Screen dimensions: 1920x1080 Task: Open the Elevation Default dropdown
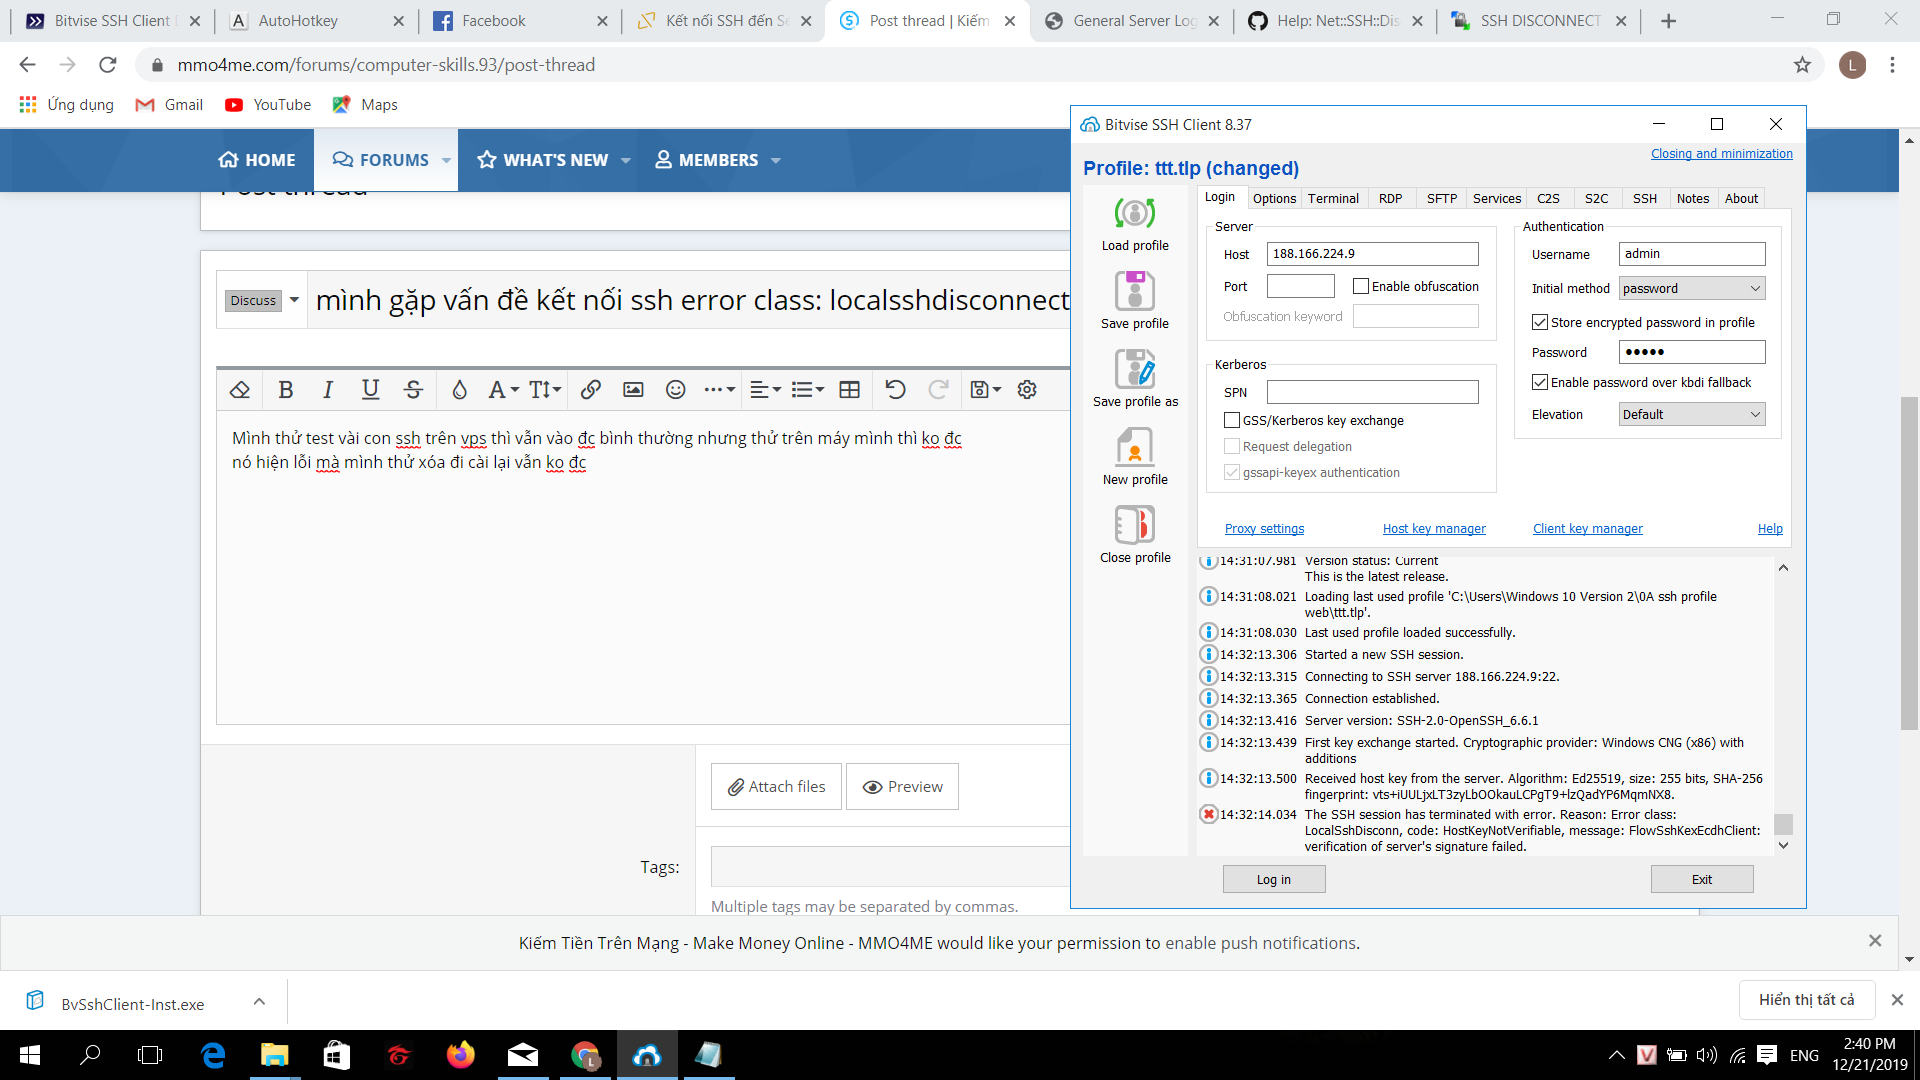pyautogui.click(x=1692, y=414)
